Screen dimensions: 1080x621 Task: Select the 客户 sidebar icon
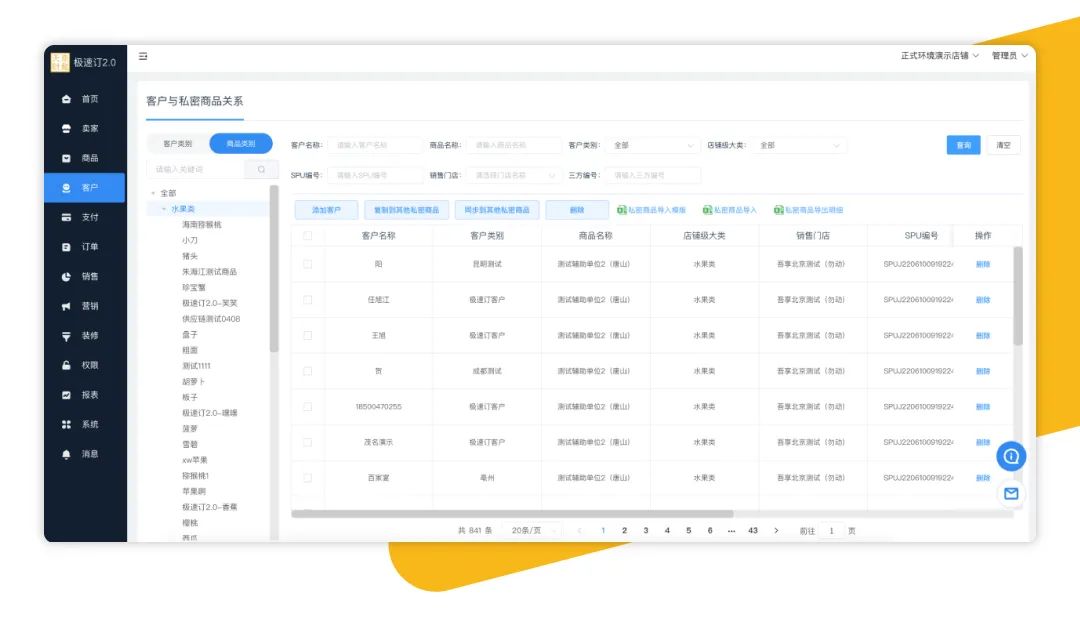point(66,188)
